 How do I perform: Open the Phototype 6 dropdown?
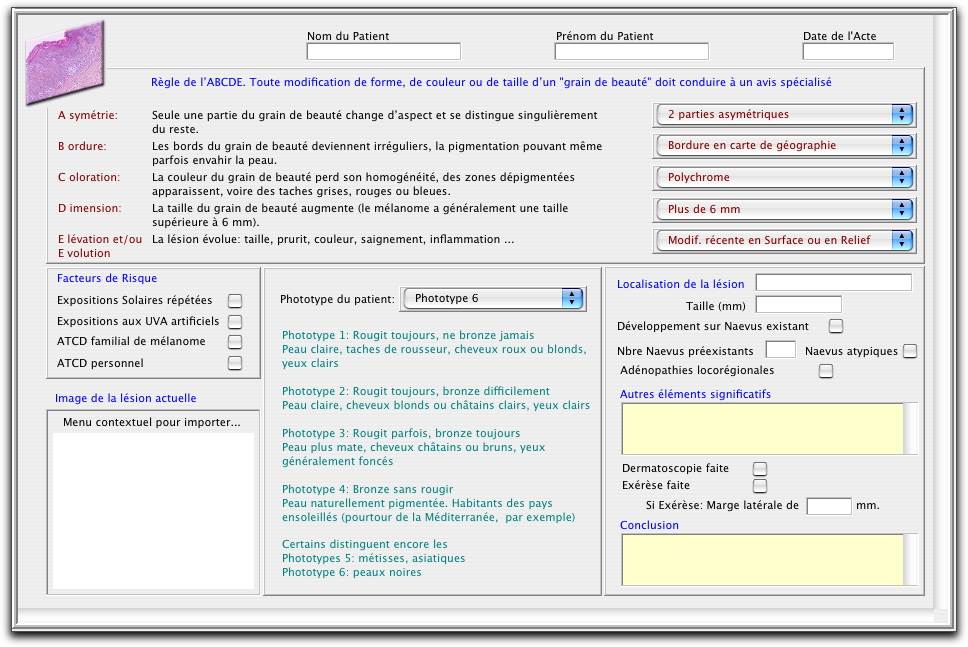[493, 298]
